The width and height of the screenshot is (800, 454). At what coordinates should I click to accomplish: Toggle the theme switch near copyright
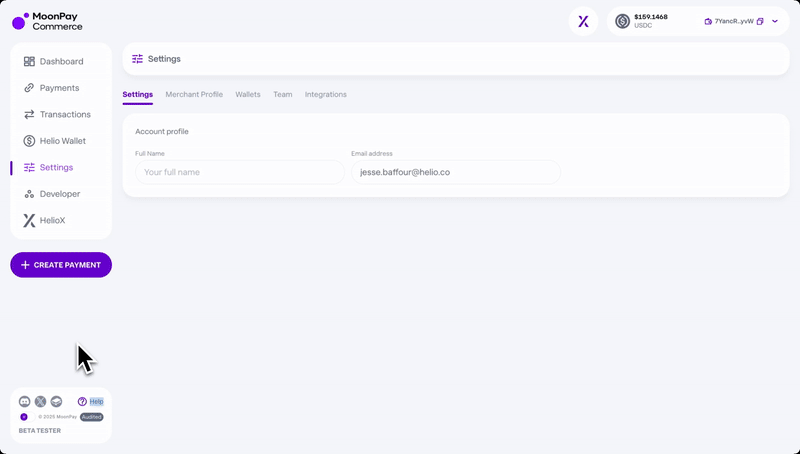tap(27, 417)
